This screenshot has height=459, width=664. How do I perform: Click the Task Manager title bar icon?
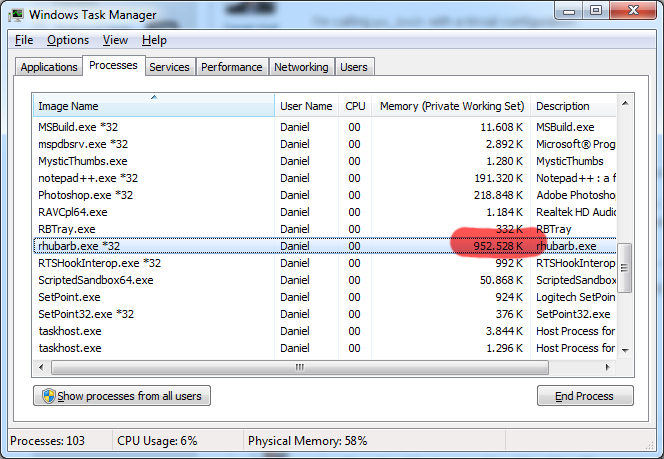point(16,15)
